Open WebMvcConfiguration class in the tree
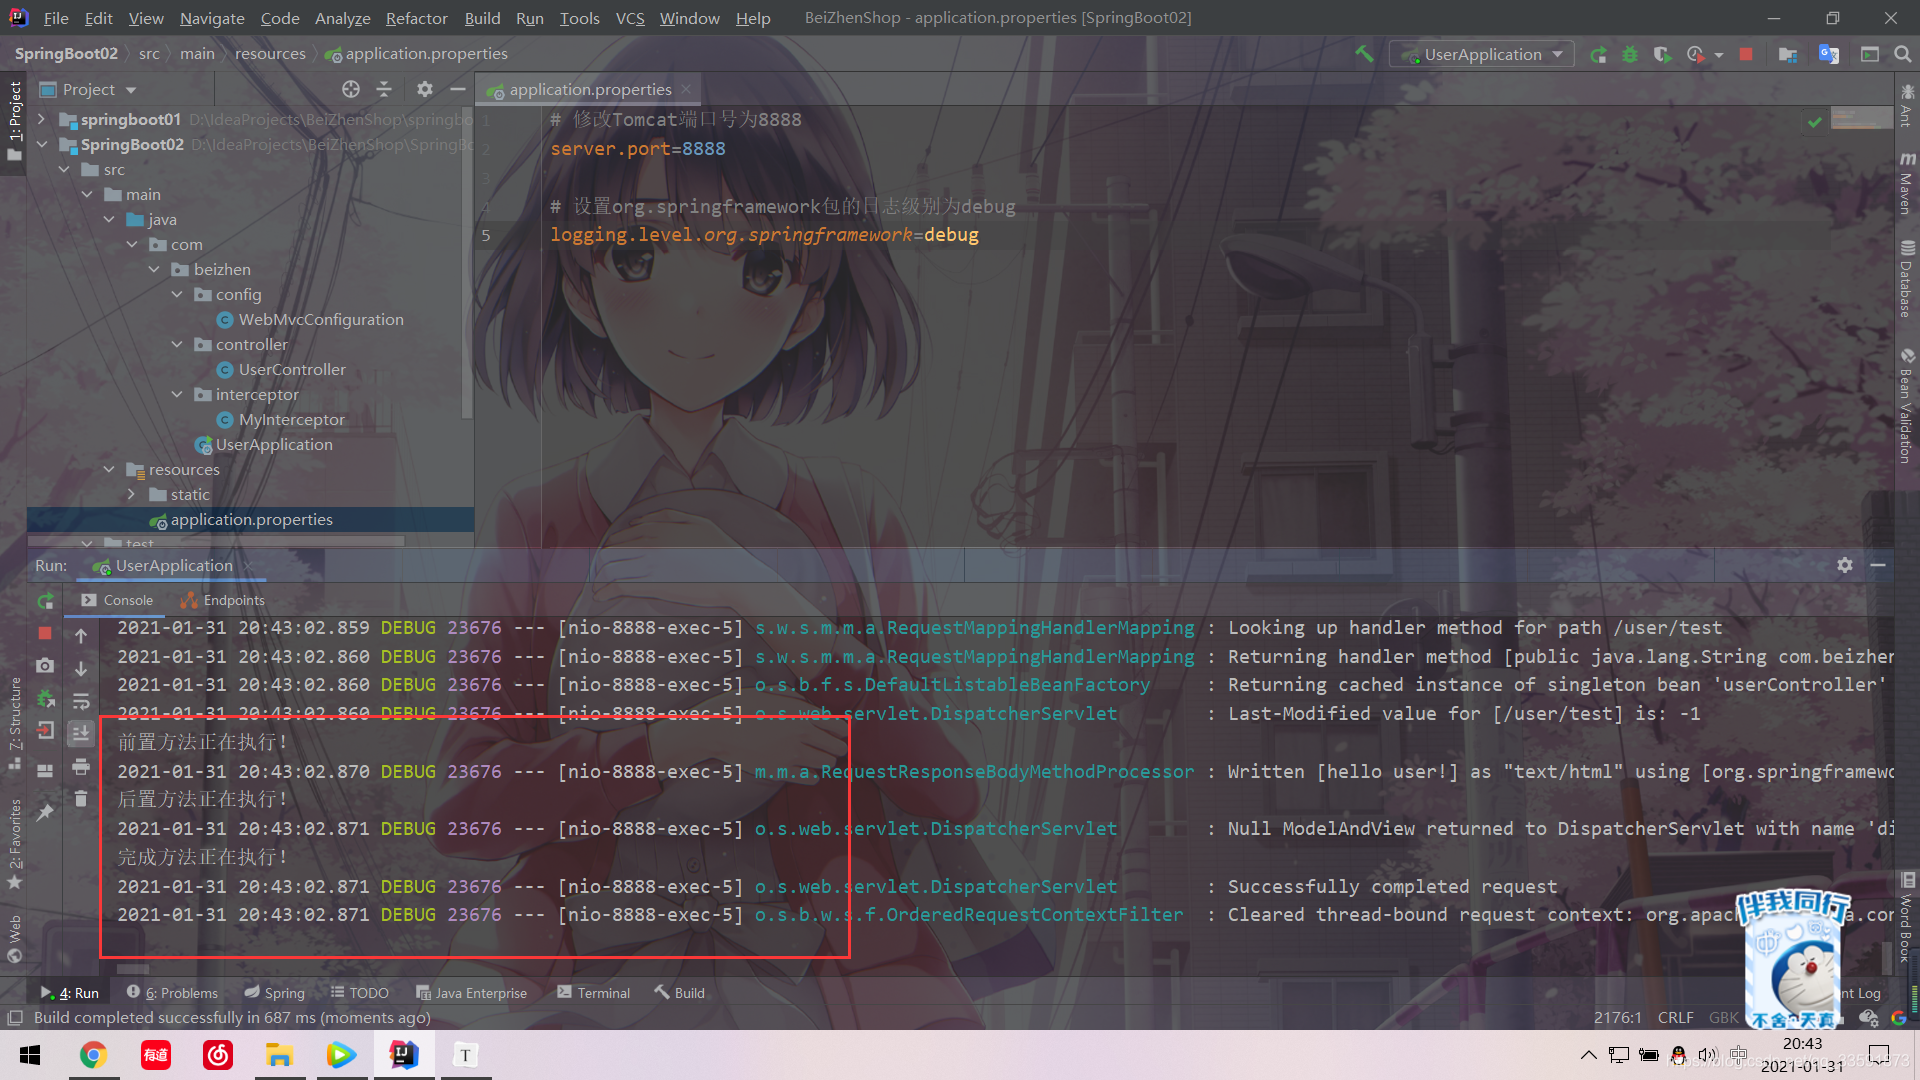 (x=320, y=319)
